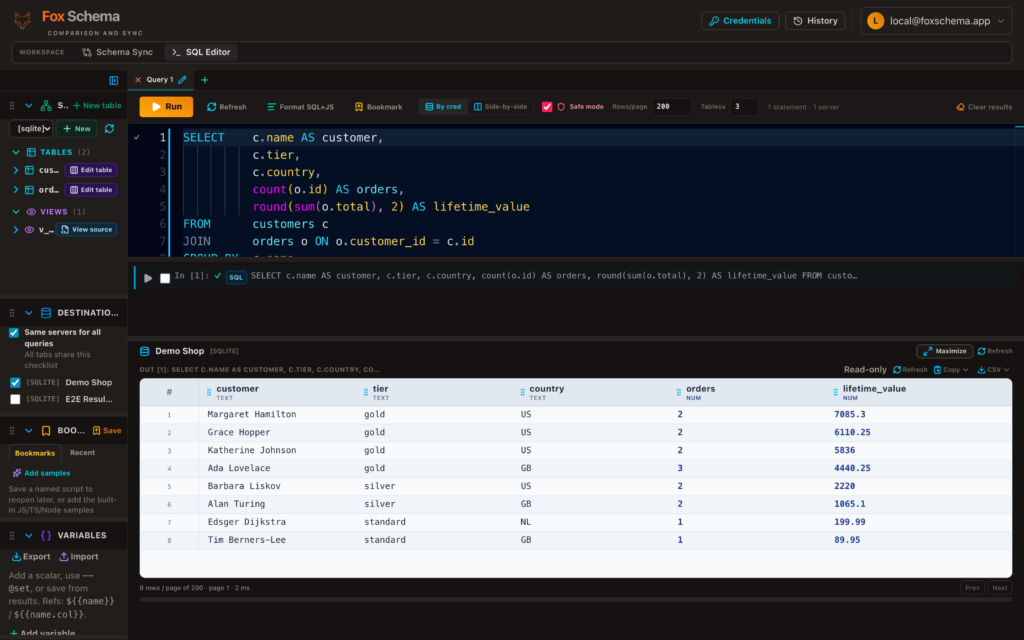This screenshot has width=1024, height=640.
Task: Go to Next results page
Action: (x=999, y=588)
